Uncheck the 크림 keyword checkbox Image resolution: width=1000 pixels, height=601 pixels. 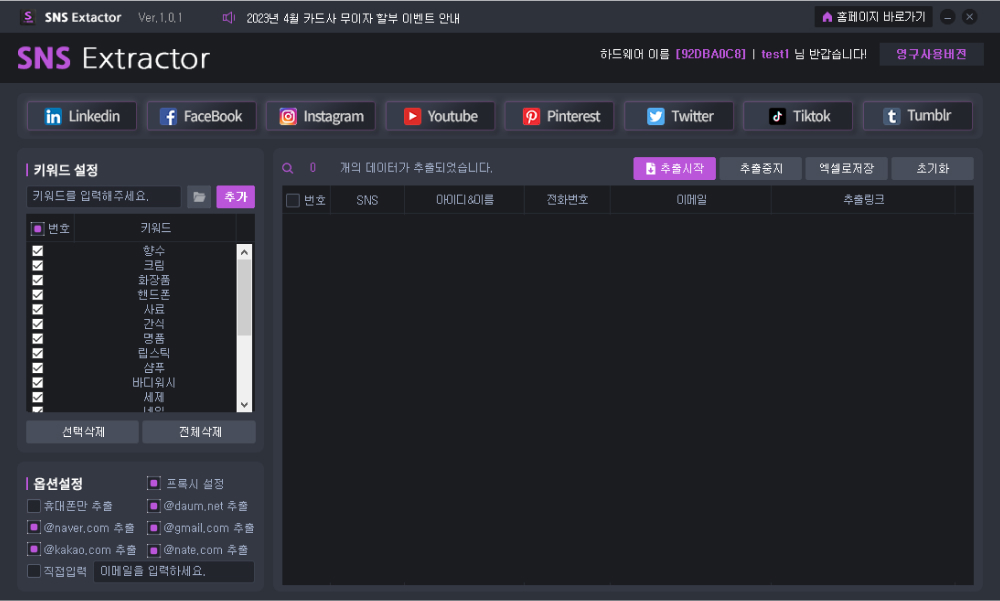38,265
